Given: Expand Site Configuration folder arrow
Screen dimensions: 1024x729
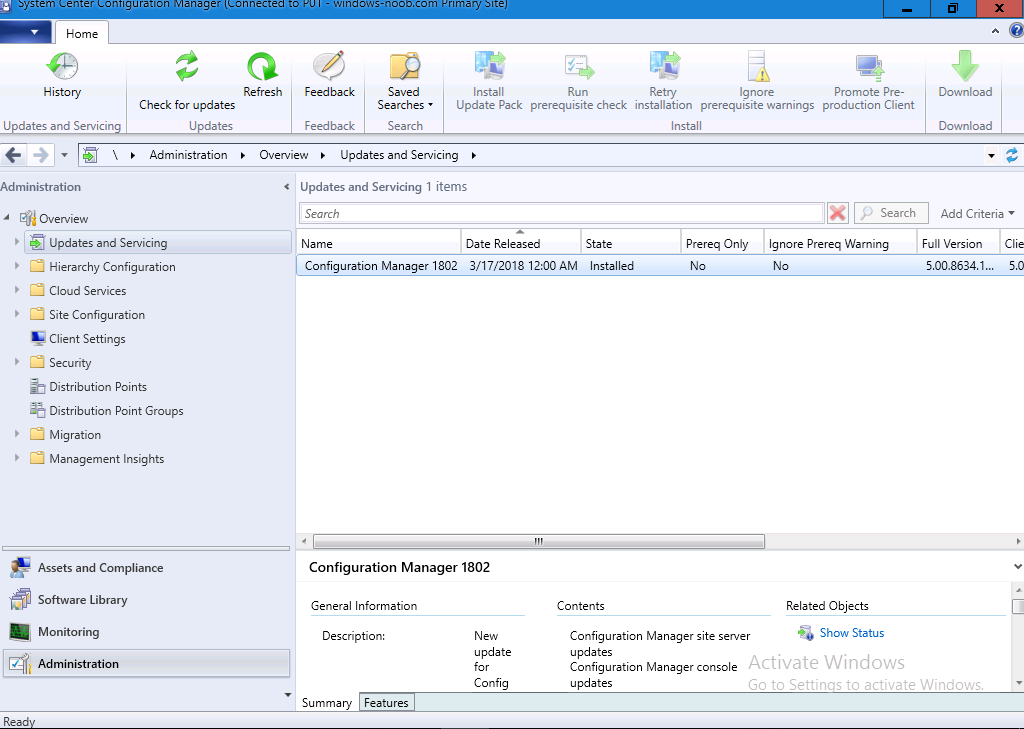Looking at the screenshot, I should 17,314.
